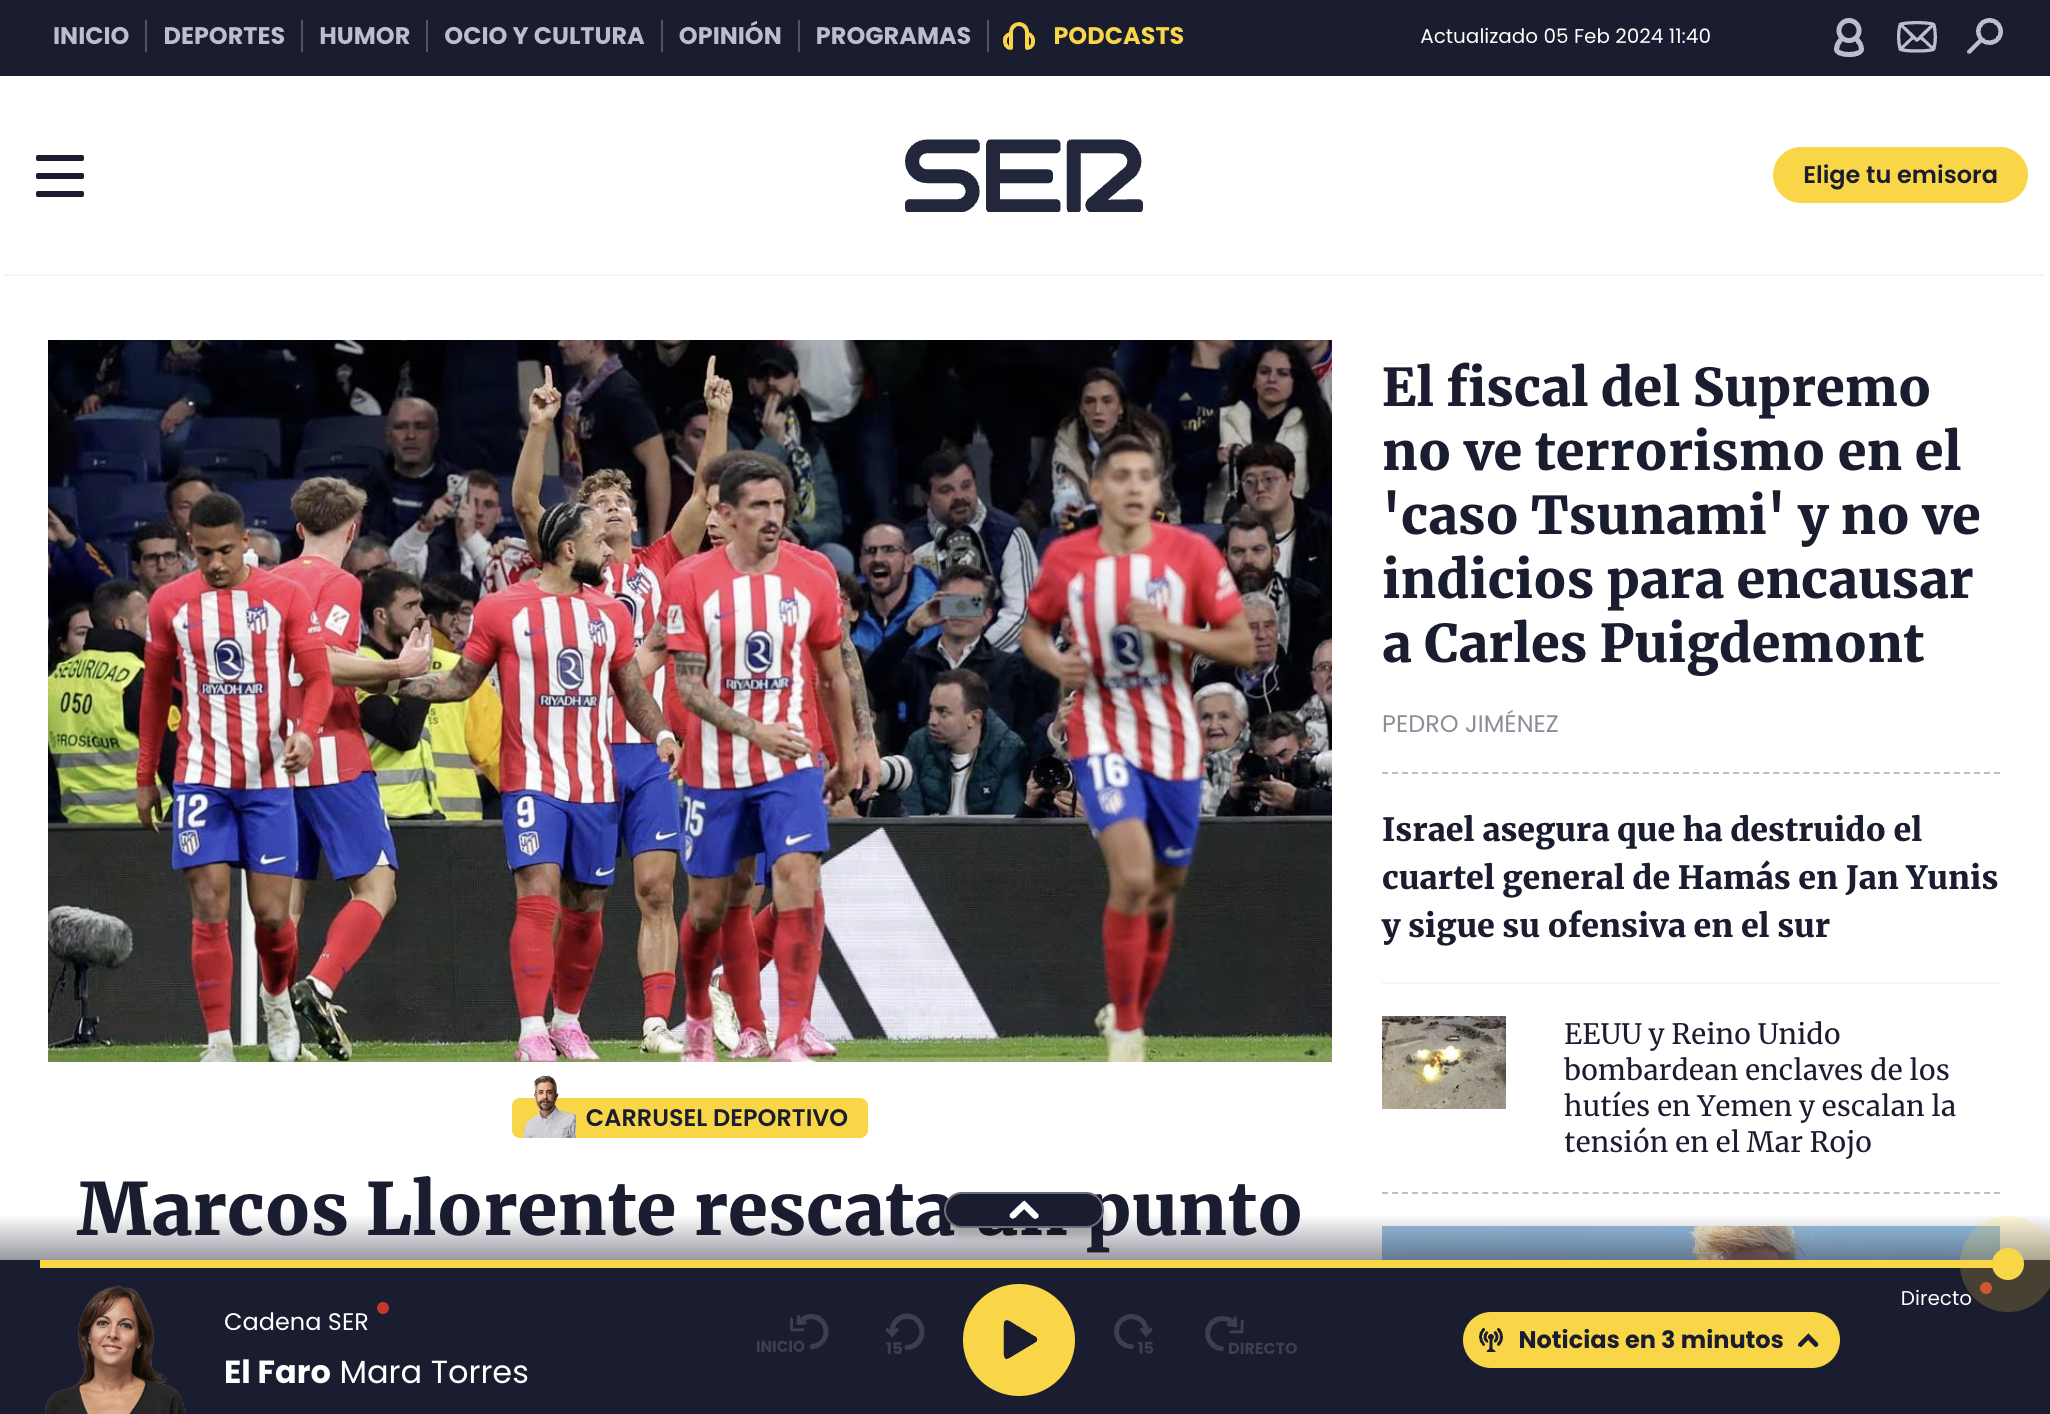This screenshot has width=2050, height=1414.
Task: Rewind 15 seconds in the player
Action: 904,1334
